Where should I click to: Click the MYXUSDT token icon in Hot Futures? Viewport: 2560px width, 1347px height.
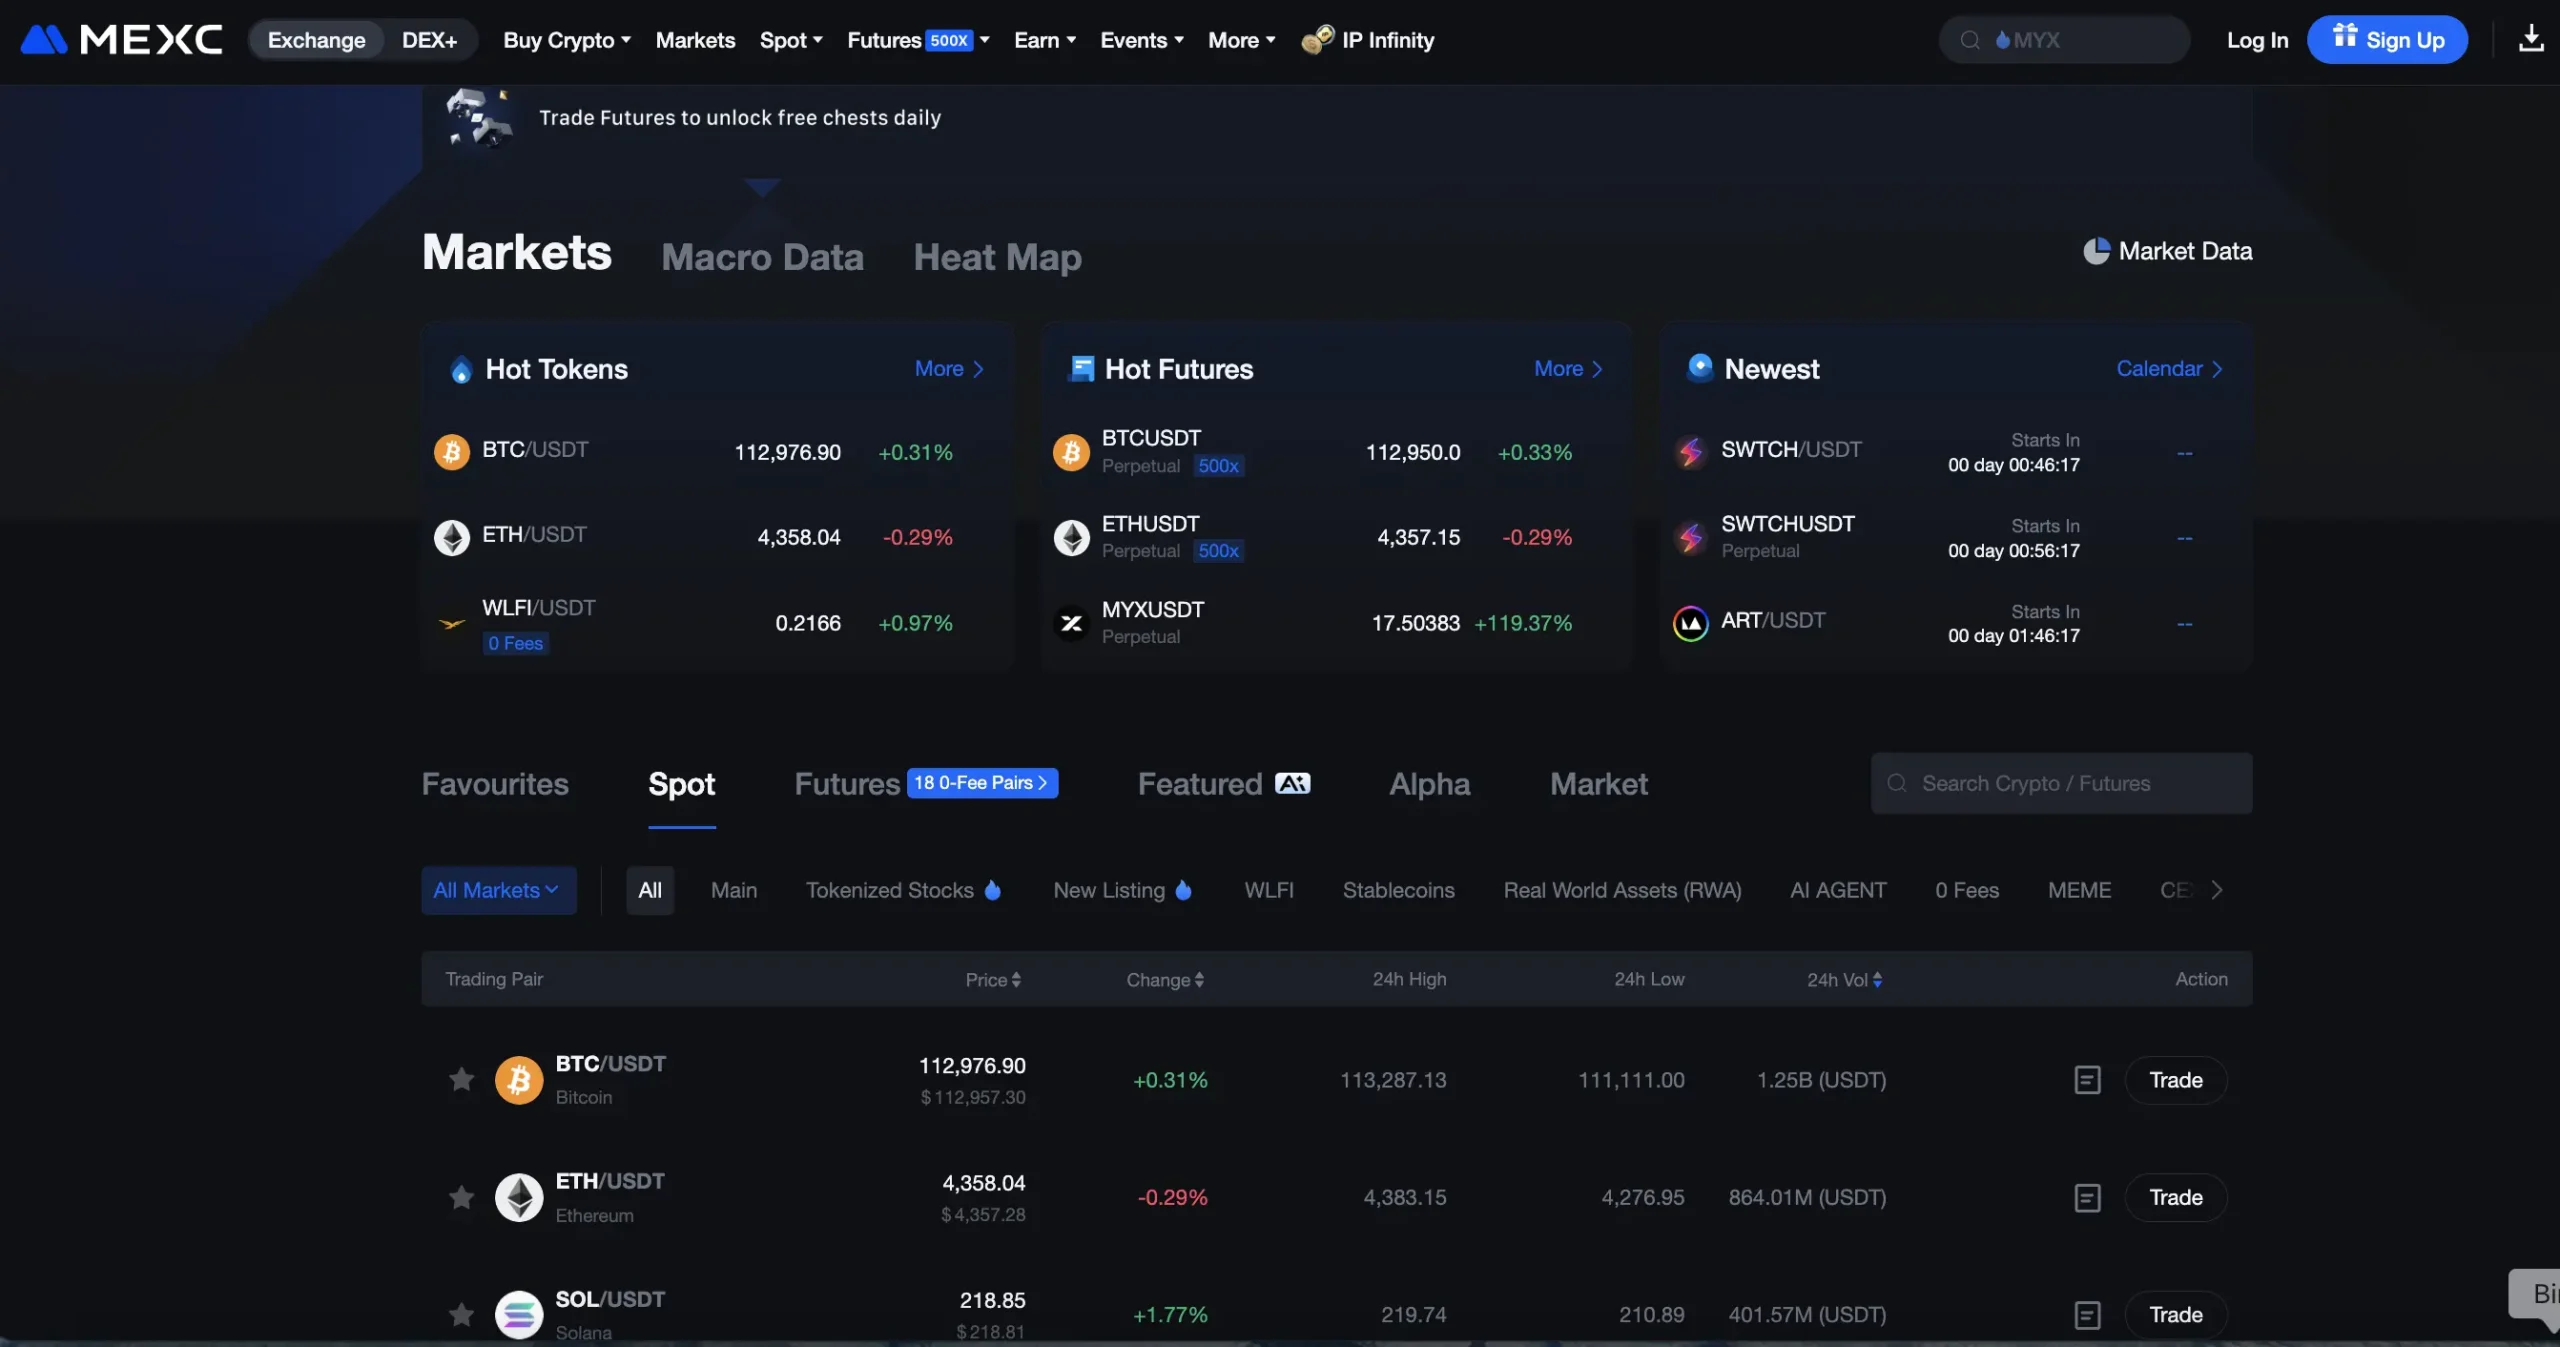[x=1071, y=623]
